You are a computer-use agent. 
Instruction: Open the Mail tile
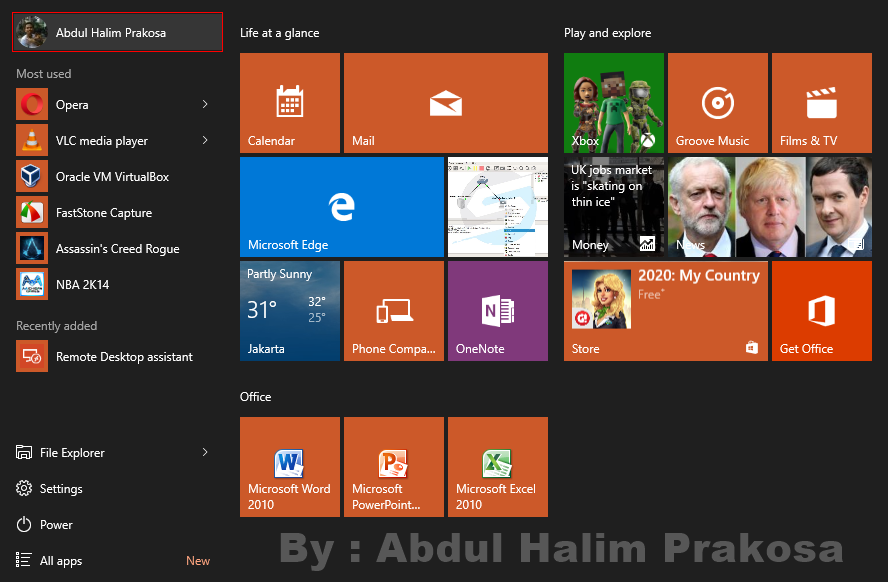446,103
